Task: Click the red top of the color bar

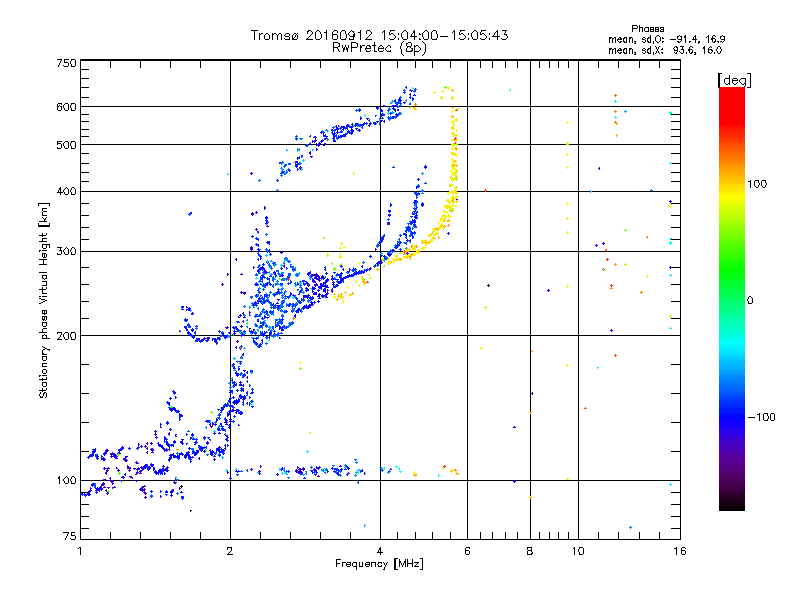Action: pyautogui.click(x=732, y=98)
